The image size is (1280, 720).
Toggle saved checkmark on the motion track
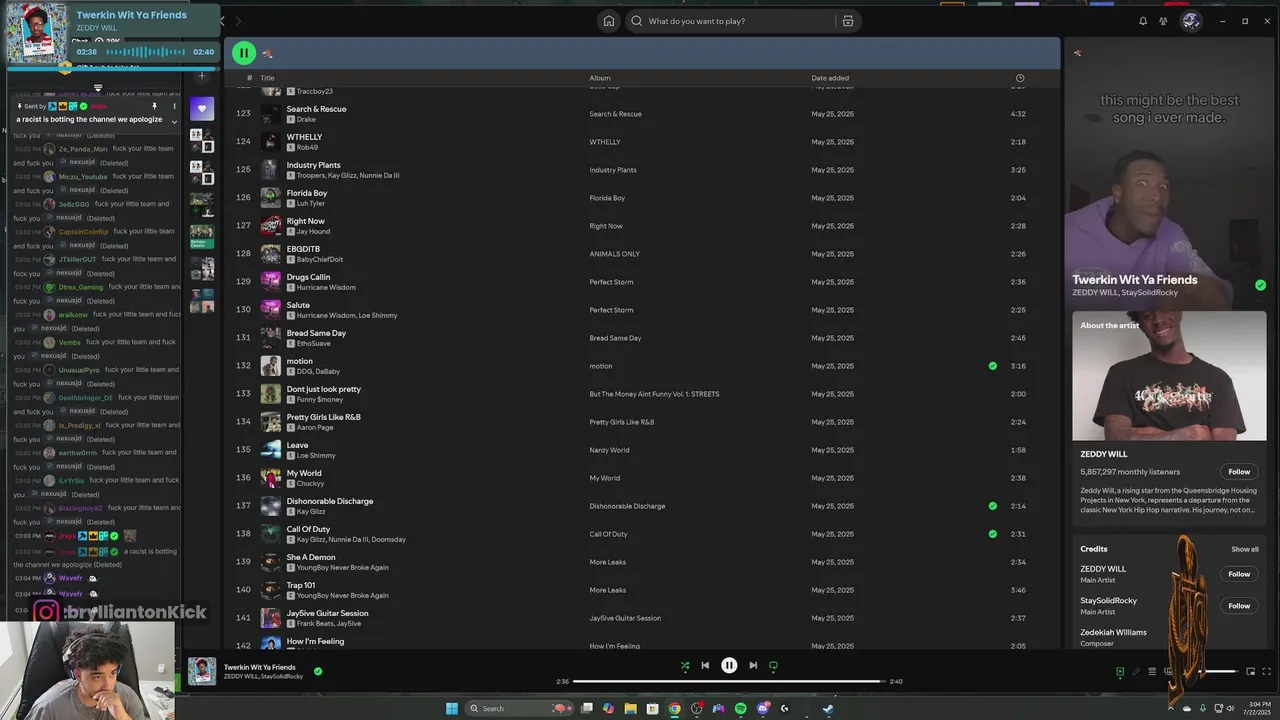(992, 366)
